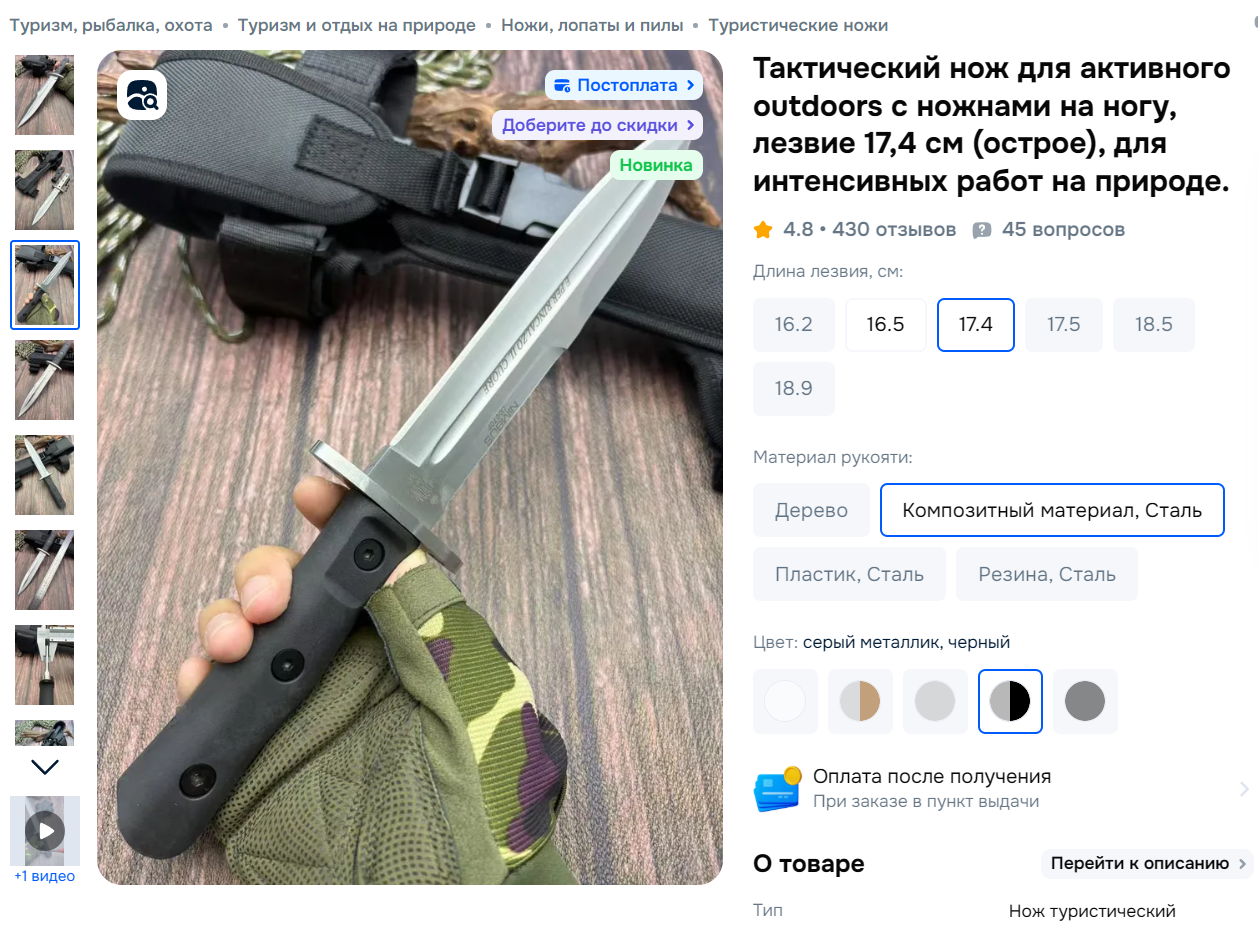Play the product video thumbnail
Screen dimensions: 1258x928
45,831
